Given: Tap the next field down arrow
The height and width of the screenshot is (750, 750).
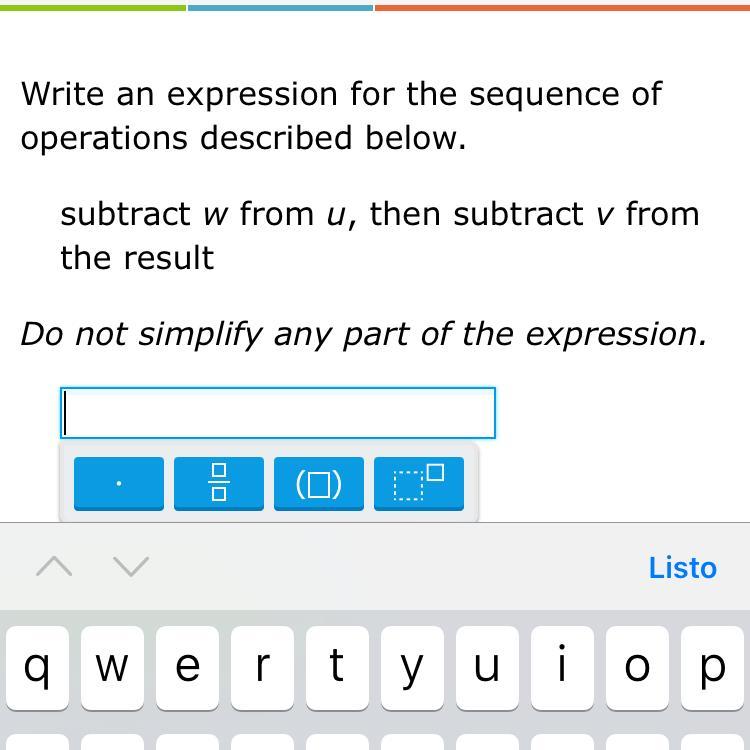Looking at the screenshot, I should [131, 567].
